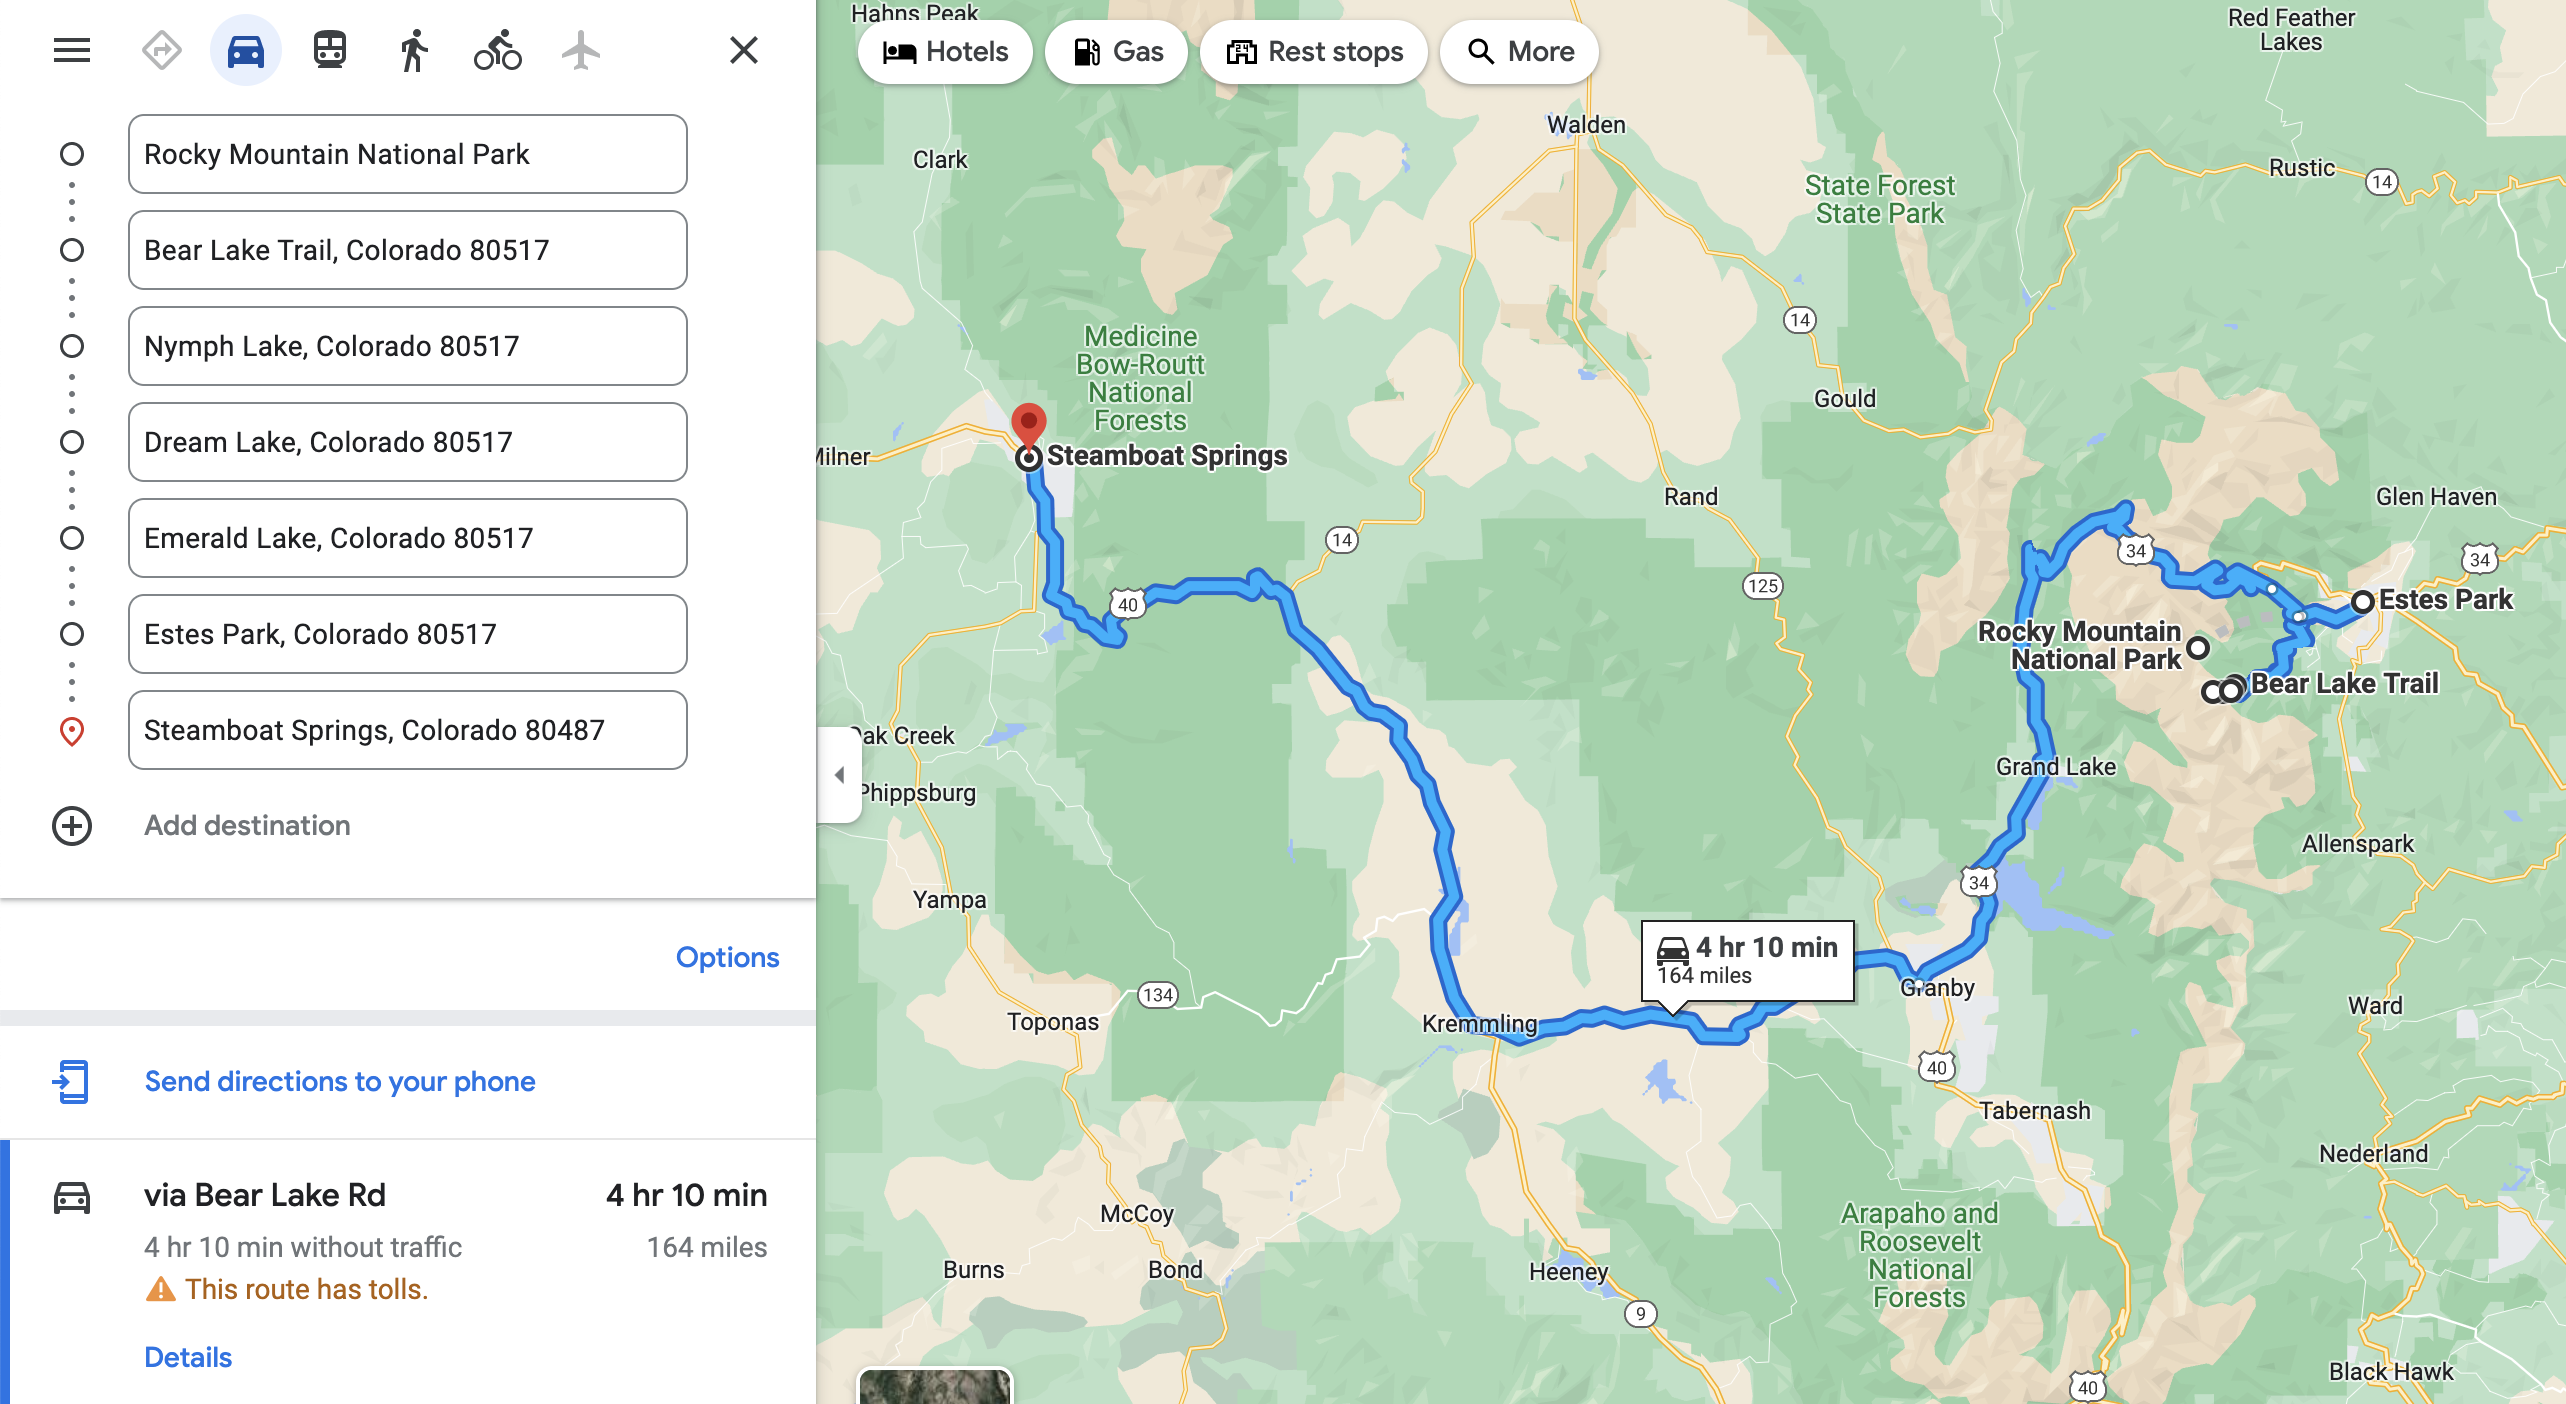Open the hamburger main menu
This screenshot has width=2566, height=1404.
(x=72, y=50)
